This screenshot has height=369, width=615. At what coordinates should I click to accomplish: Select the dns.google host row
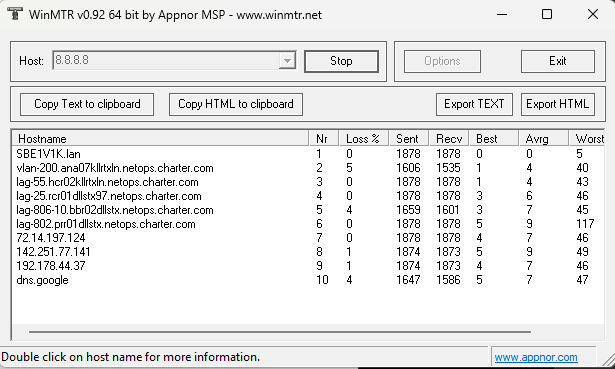coord(308,280)
